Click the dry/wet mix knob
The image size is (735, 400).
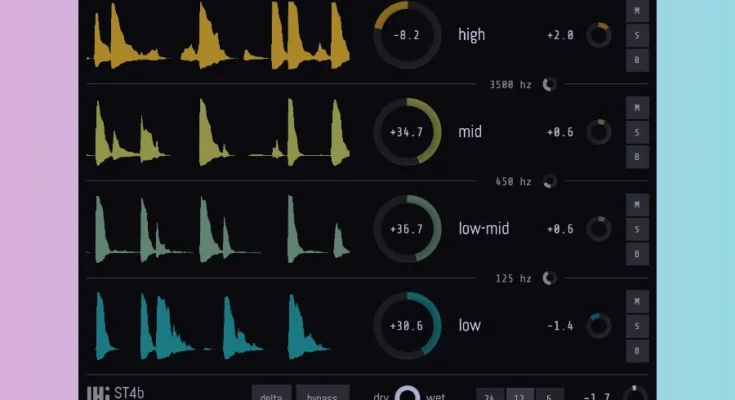(407, 395)
